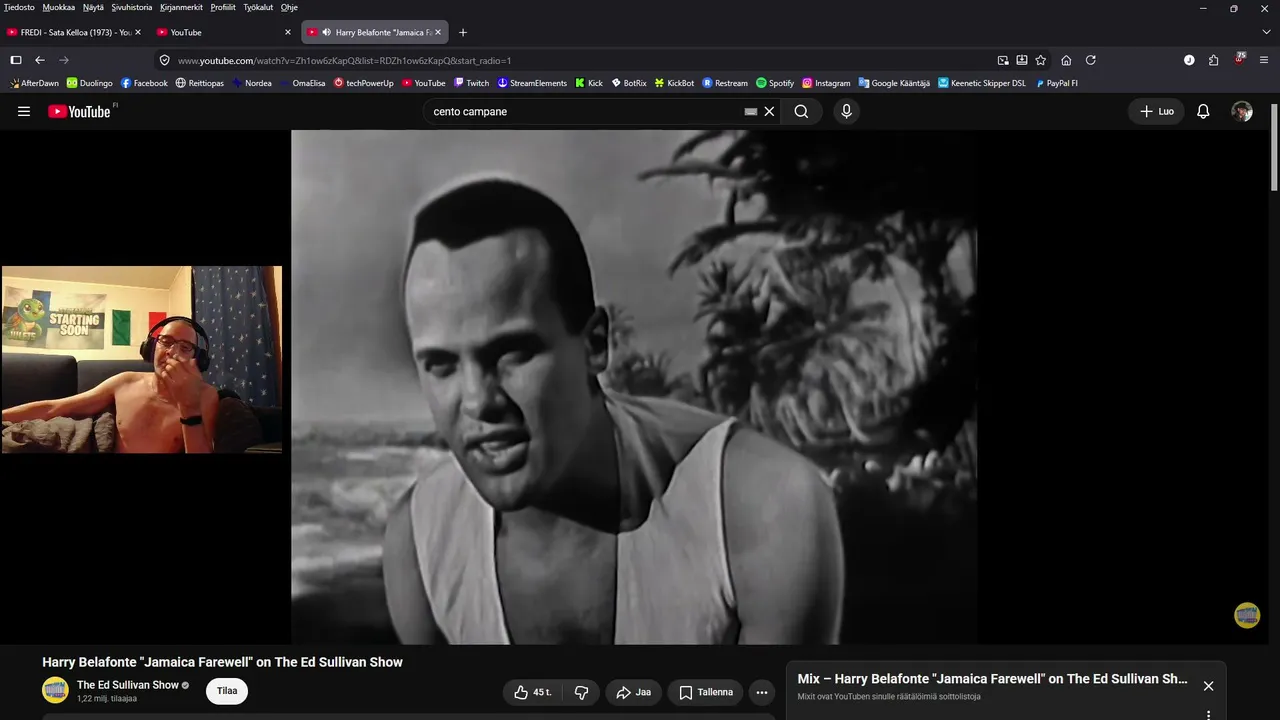Open the Facebook bookmark
Image resolution: width=1280 pixels, height=720 pixels.
click(144, 83)
